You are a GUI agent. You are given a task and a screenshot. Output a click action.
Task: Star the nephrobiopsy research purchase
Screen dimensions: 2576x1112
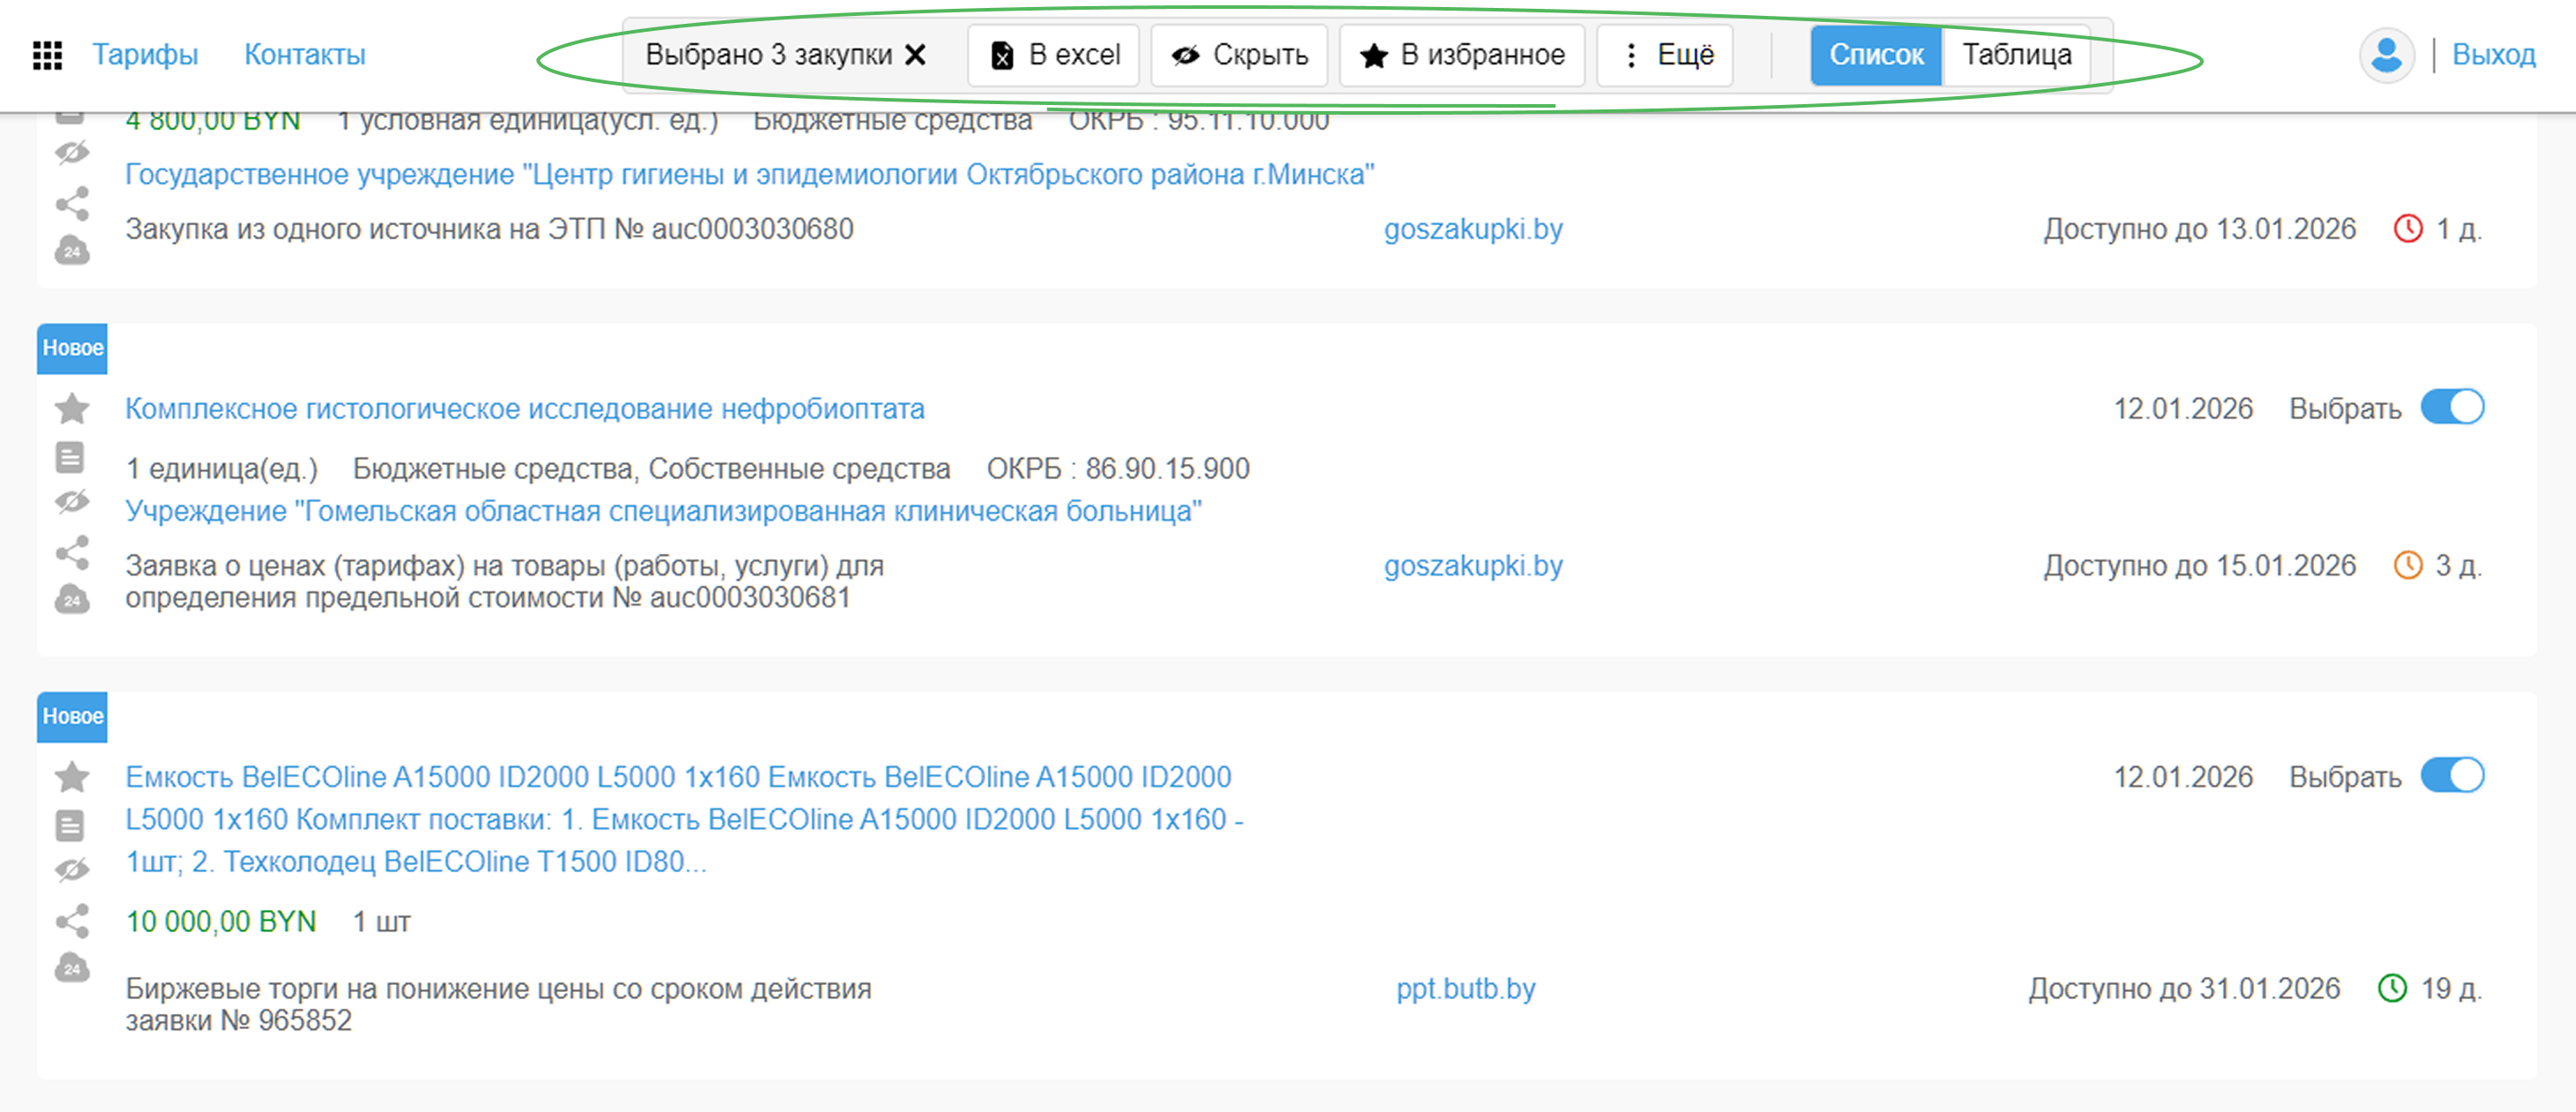[x=72, y=409]
